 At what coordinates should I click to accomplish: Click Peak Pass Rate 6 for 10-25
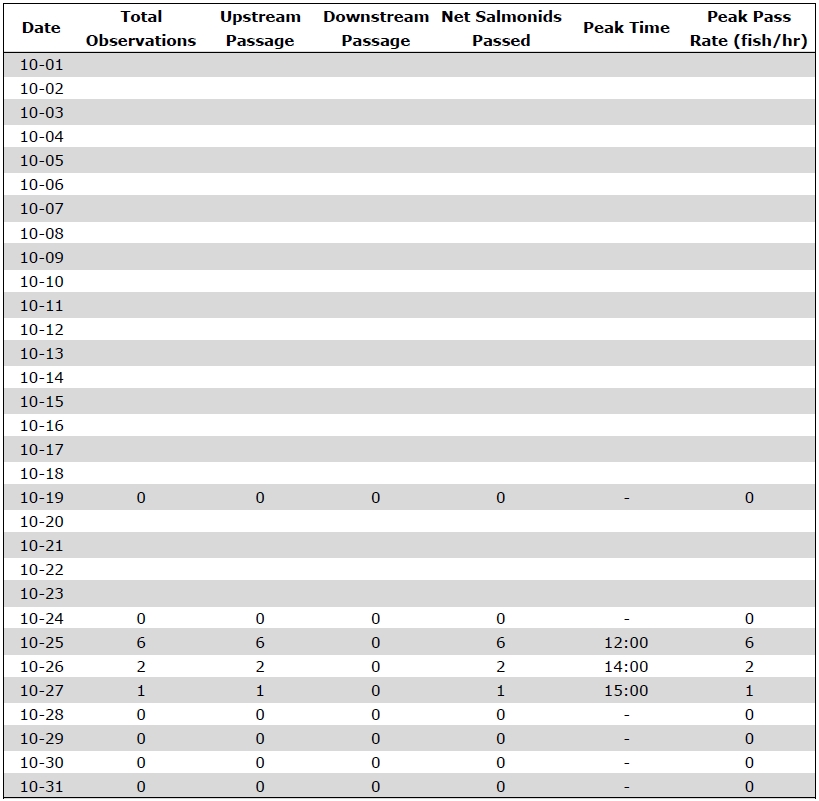point(749,643)
